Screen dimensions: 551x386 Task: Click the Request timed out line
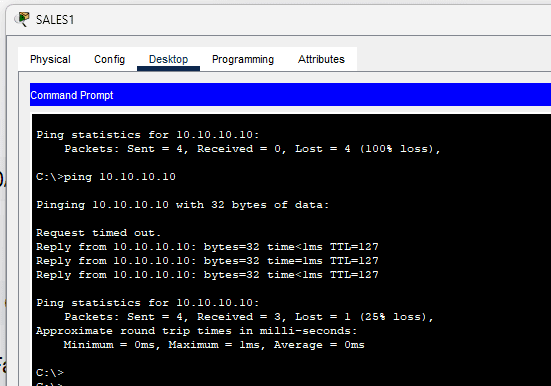pos(98,233)
